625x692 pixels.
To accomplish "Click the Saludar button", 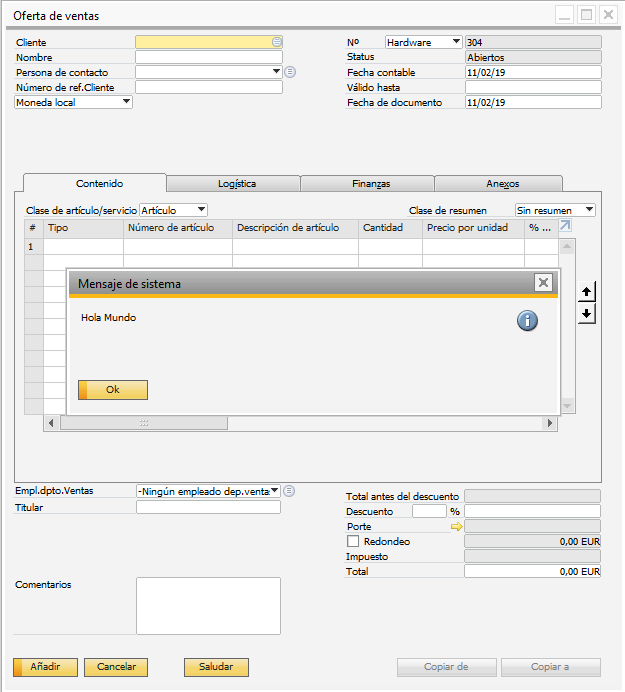I will [x=216, y=667].
